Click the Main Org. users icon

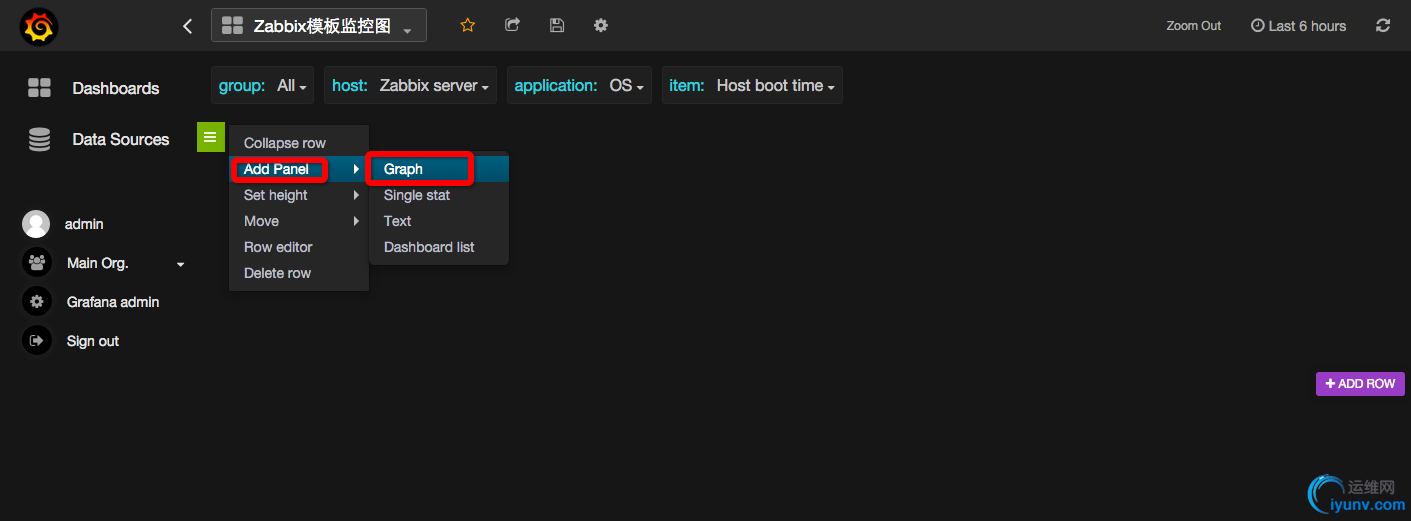36,263
